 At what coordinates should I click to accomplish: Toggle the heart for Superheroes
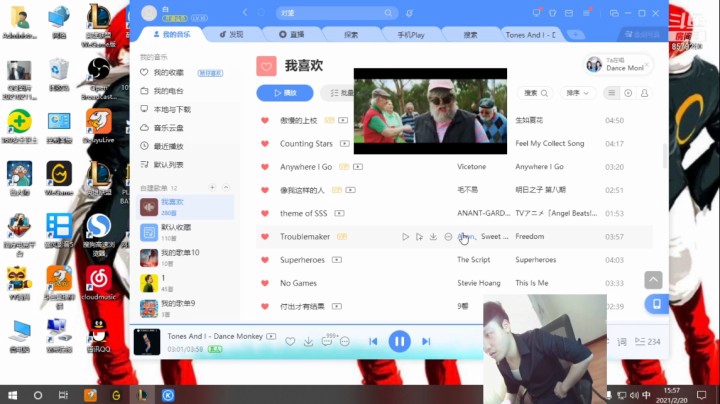[x=265, y=260]
